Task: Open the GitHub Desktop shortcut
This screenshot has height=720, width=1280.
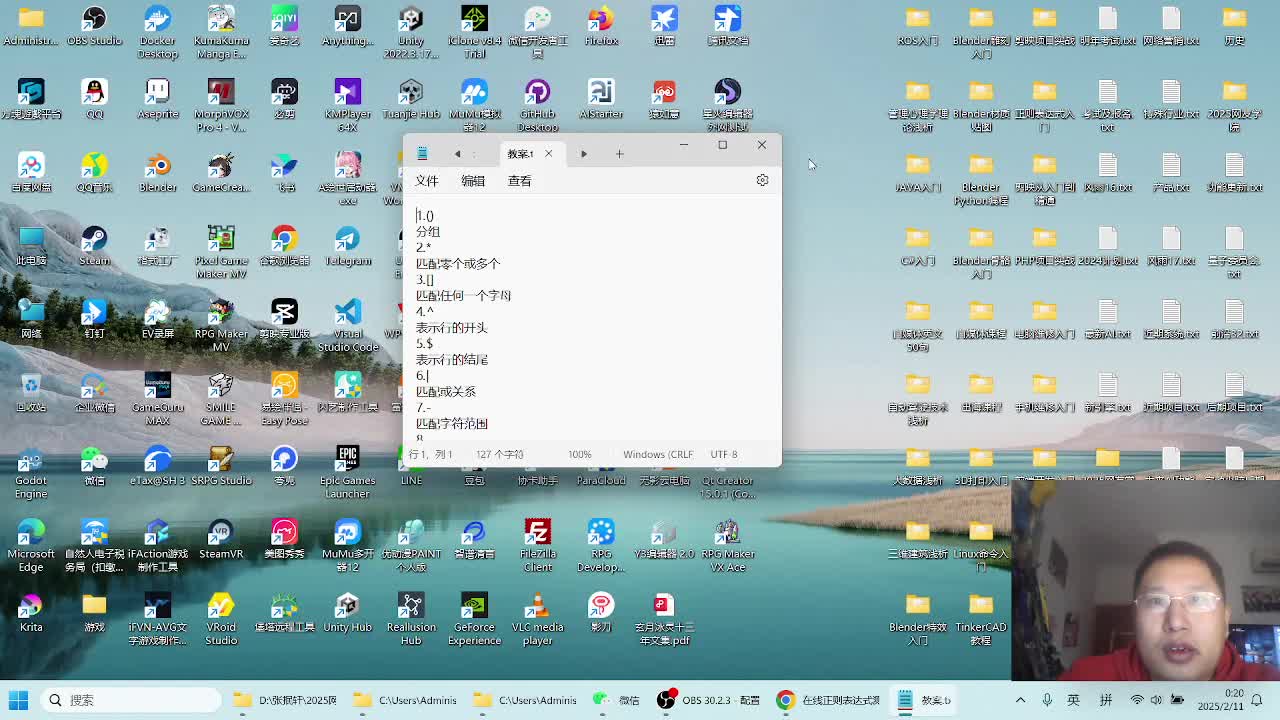Action: tap(537, 105)
